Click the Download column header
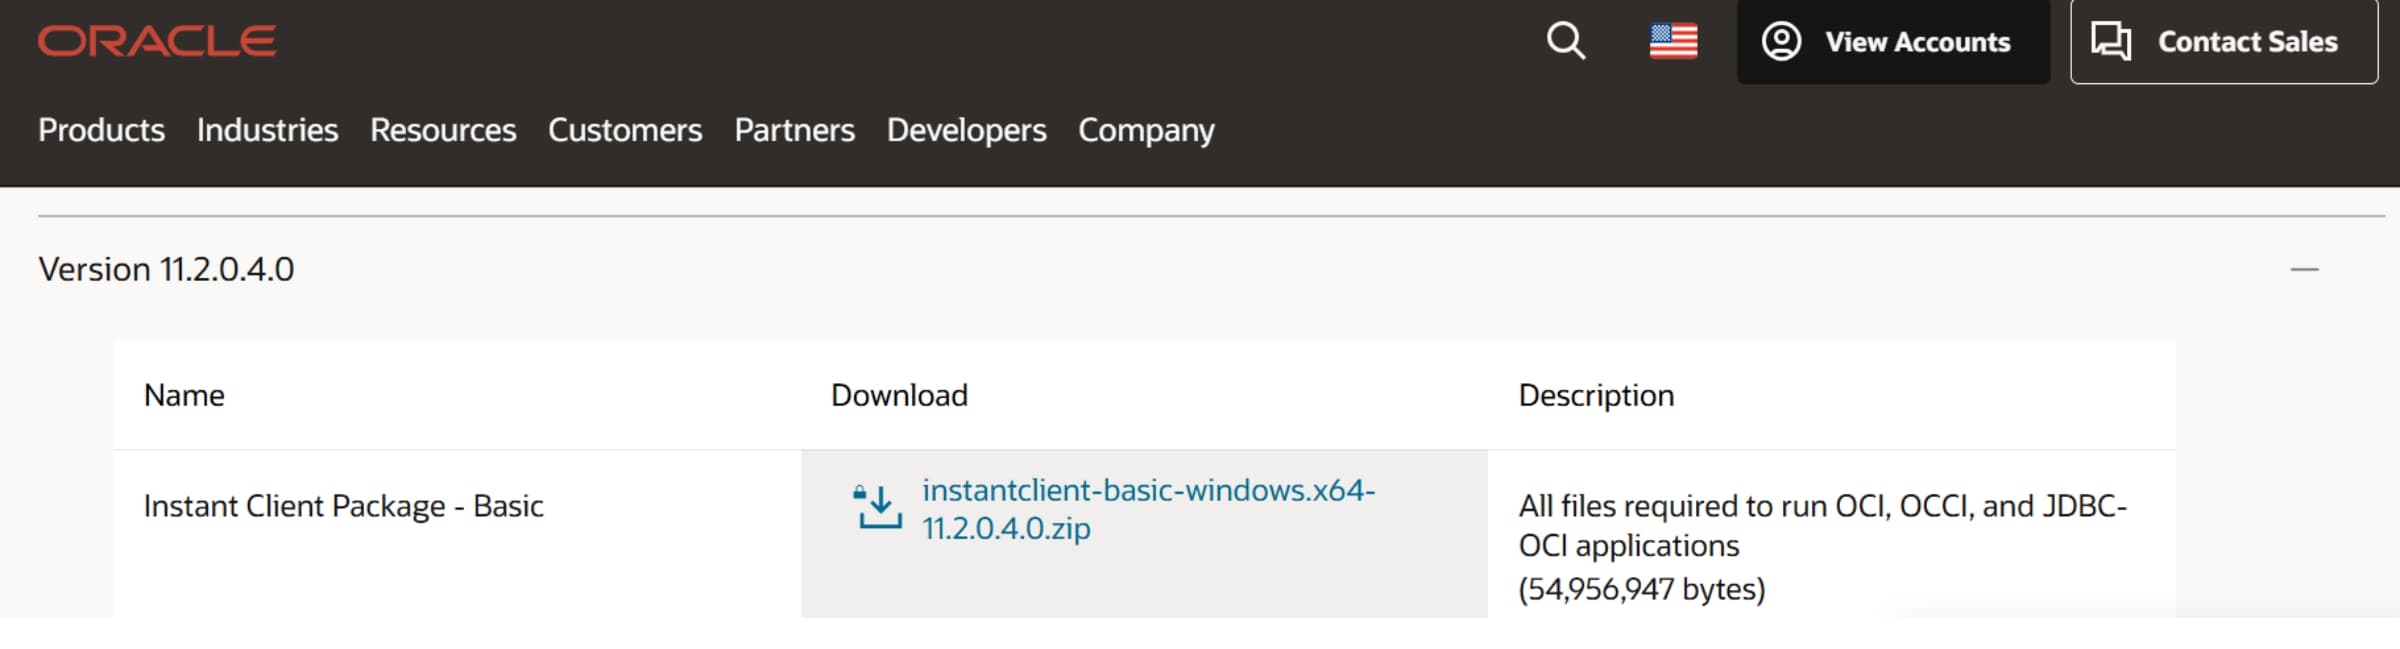 (899, 395)
